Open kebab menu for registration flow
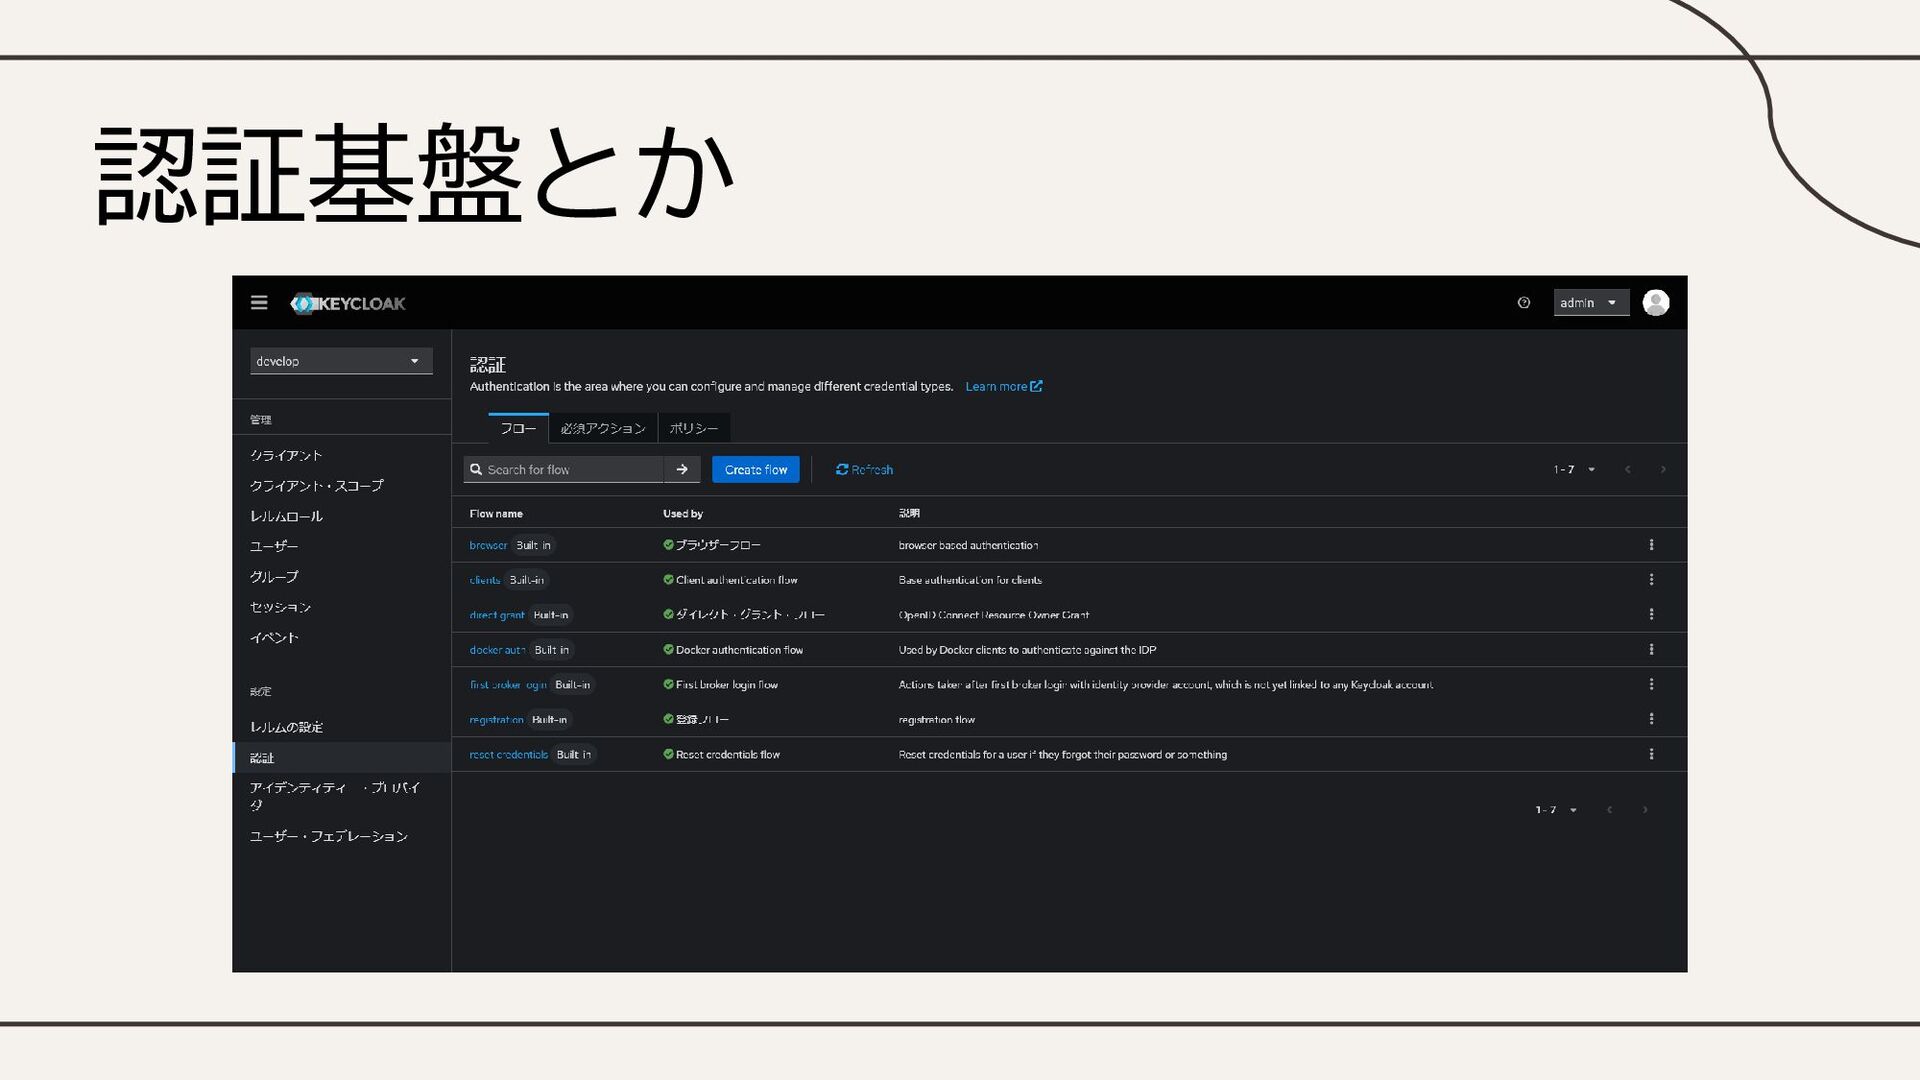The image size is (1920, 1080). tap(1651, 719)
